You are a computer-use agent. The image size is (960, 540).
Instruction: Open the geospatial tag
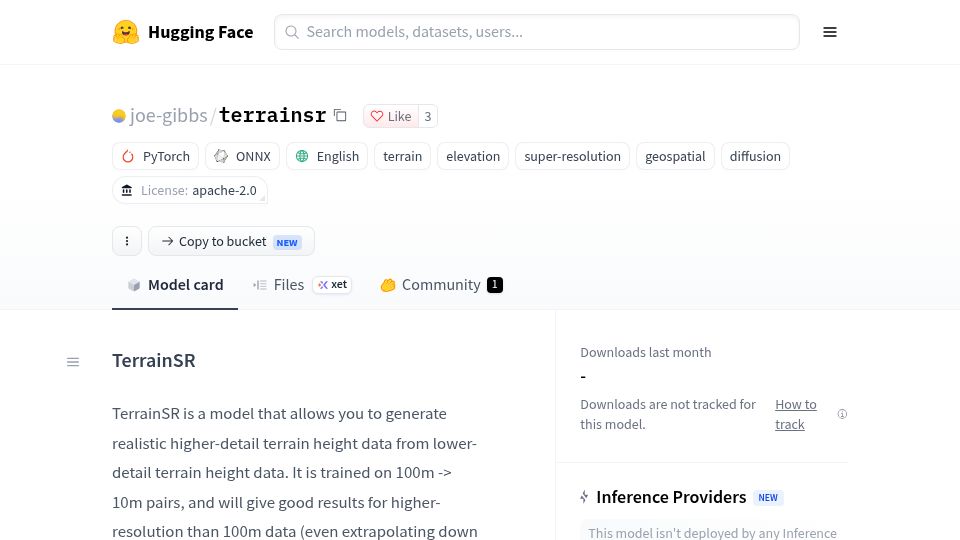[x=675, y=156]
